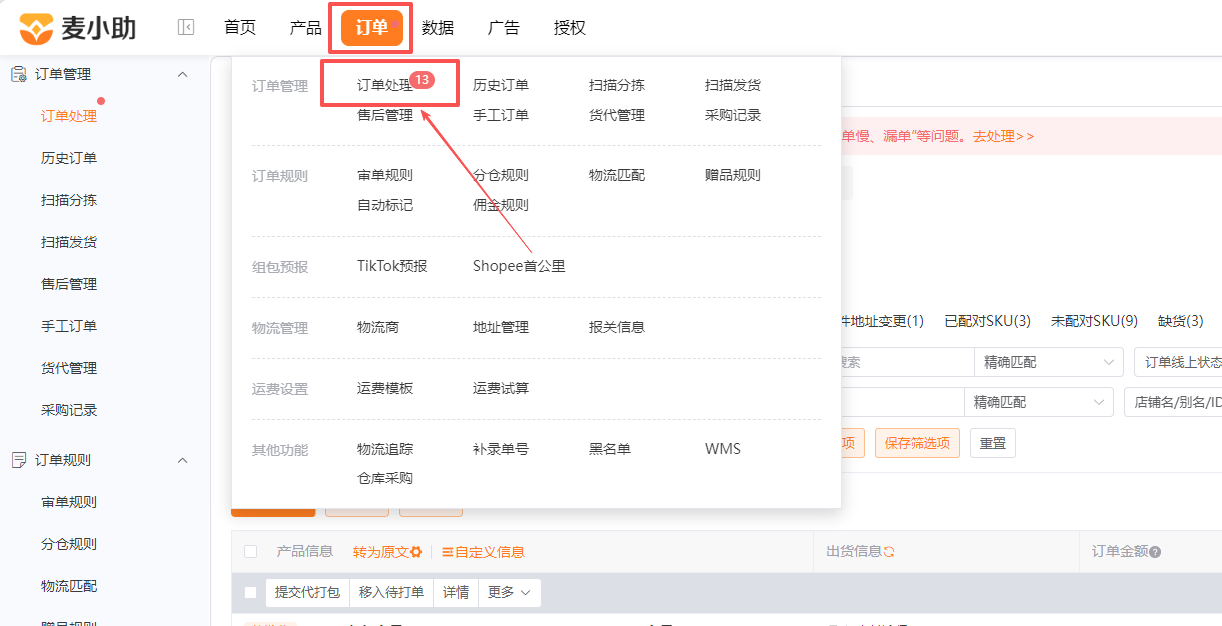
Task: Tick the checkbox before 提交代打包
Action: (x=250, y=592)
